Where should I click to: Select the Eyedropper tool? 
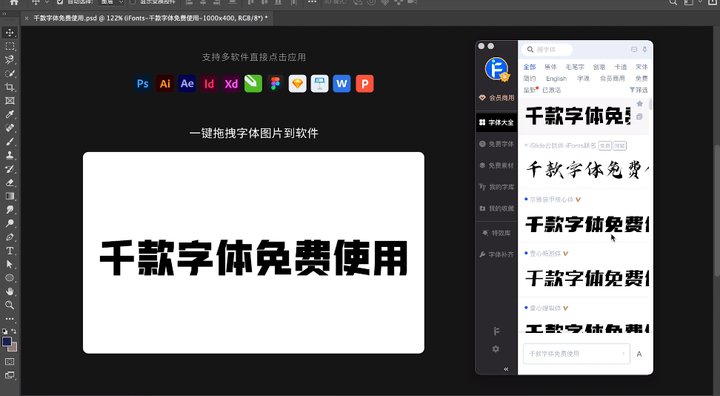point(10,114)
